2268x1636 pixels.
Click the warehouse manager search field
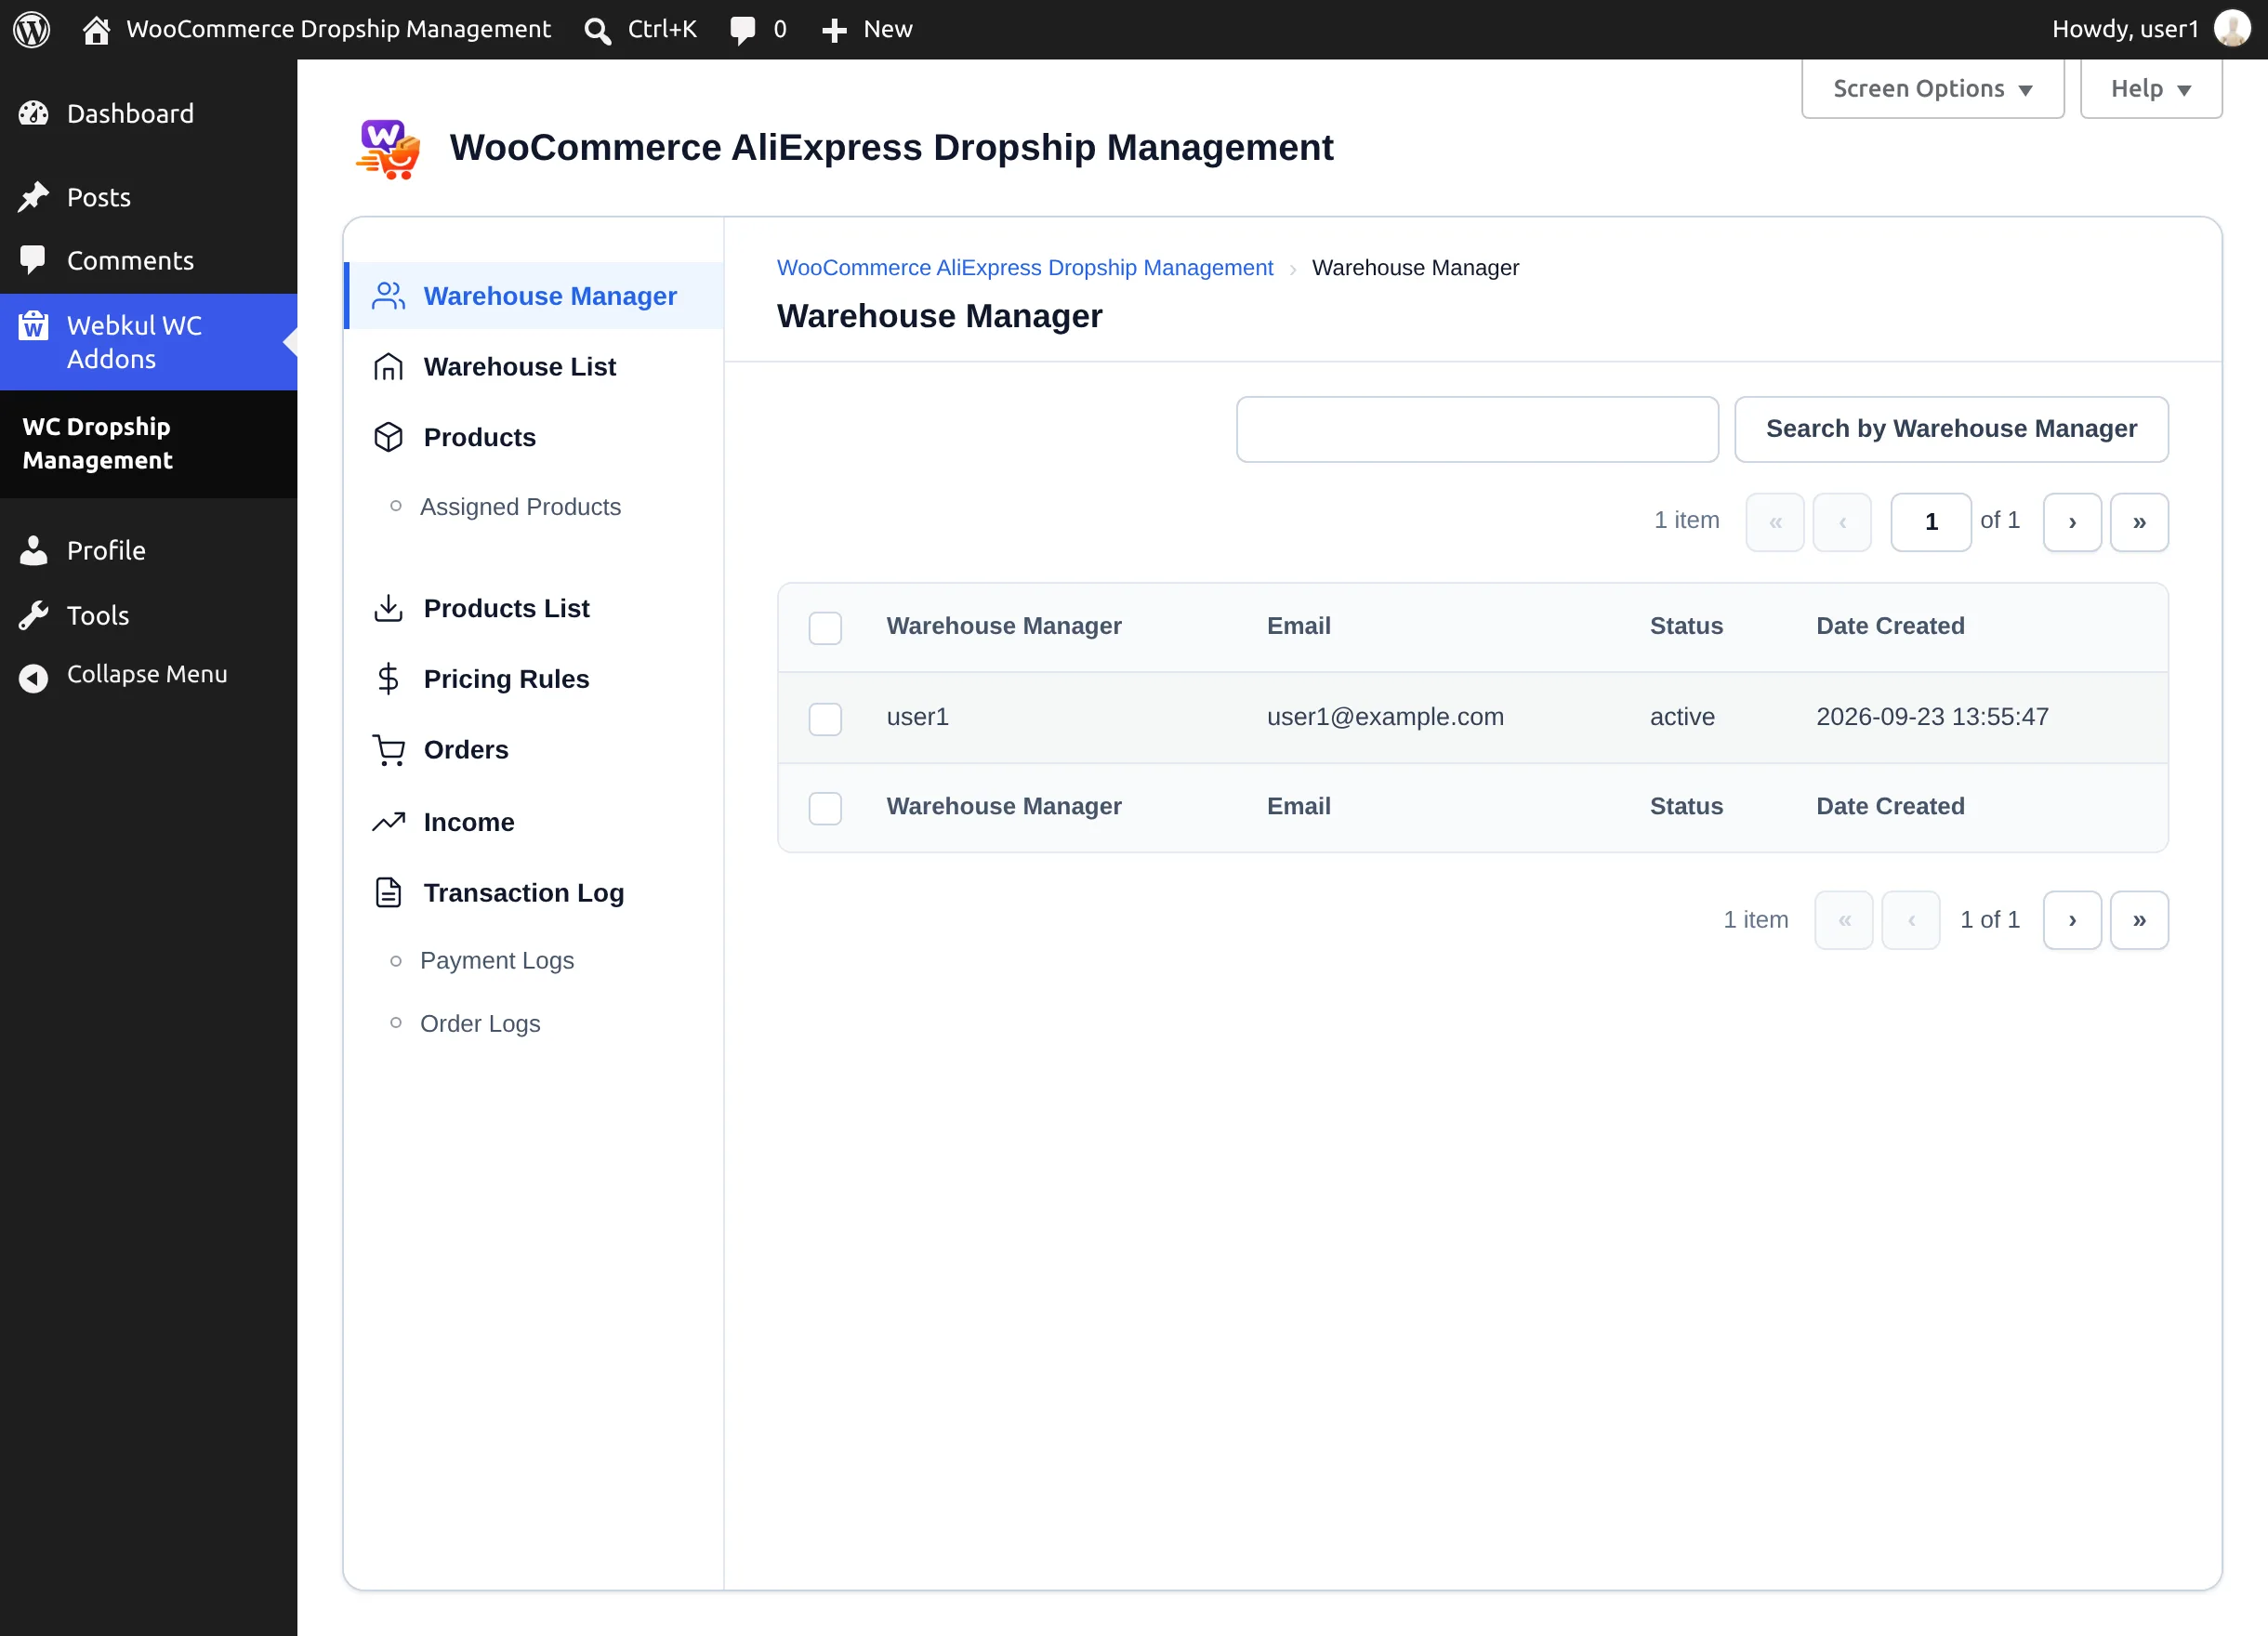pos(1477,429)
